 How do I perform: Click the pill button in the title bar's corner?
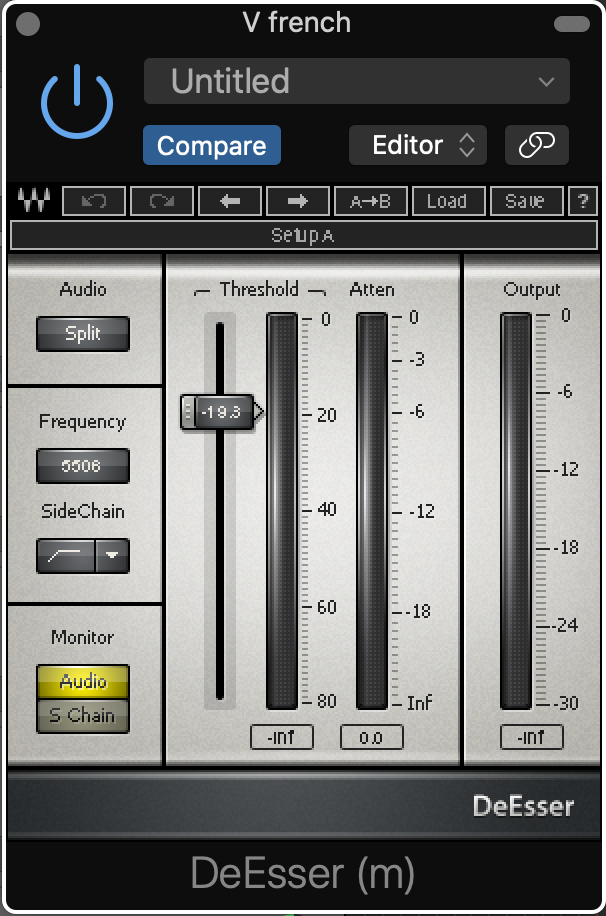pyautogui.click(x=572, y=24)
